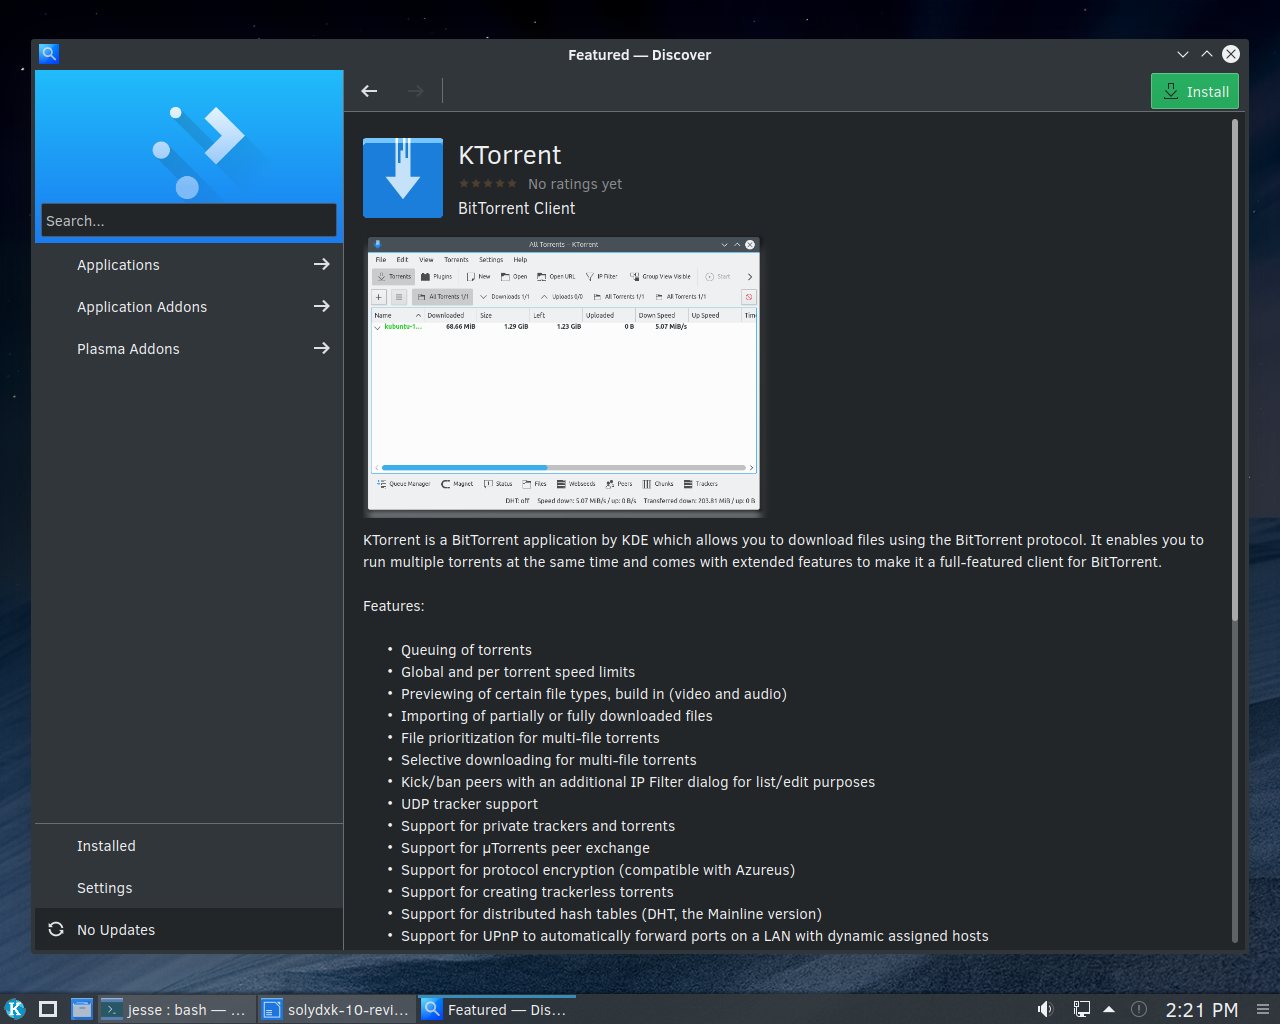This screenshot has width=1280, height=1024.
Task: Open the KDE application launcher
Action: click(15, 1009)
